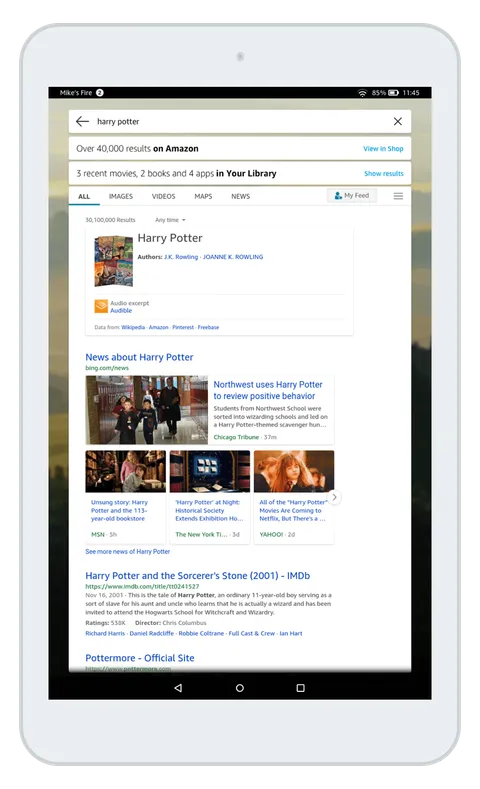Viewport: 480px width, 789px height.
Task: Tap the Harry Potter book covers thumbnail
Action: [114, 261]
